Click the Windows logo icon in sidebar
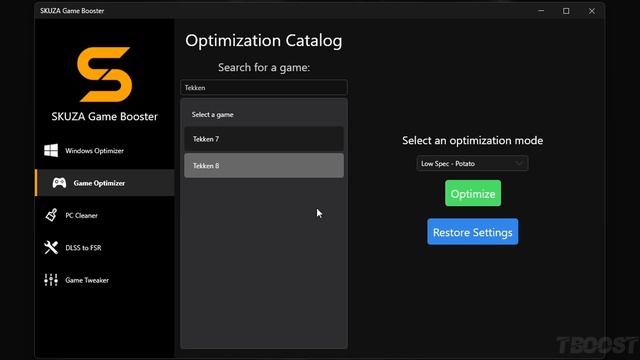This screenshot has width=640, height=360. pos(51,151)
